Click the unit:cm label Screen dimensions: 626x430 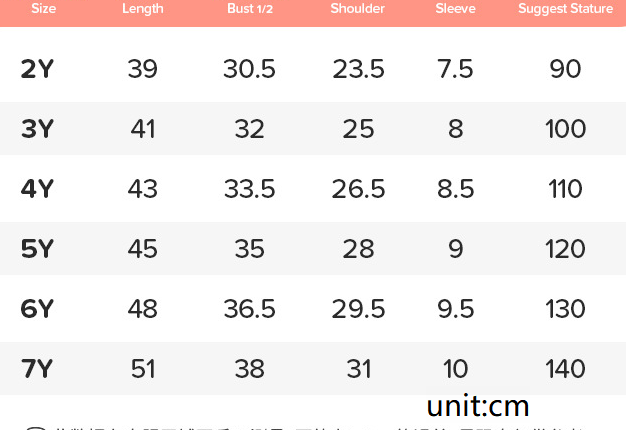tap(478, 406)
